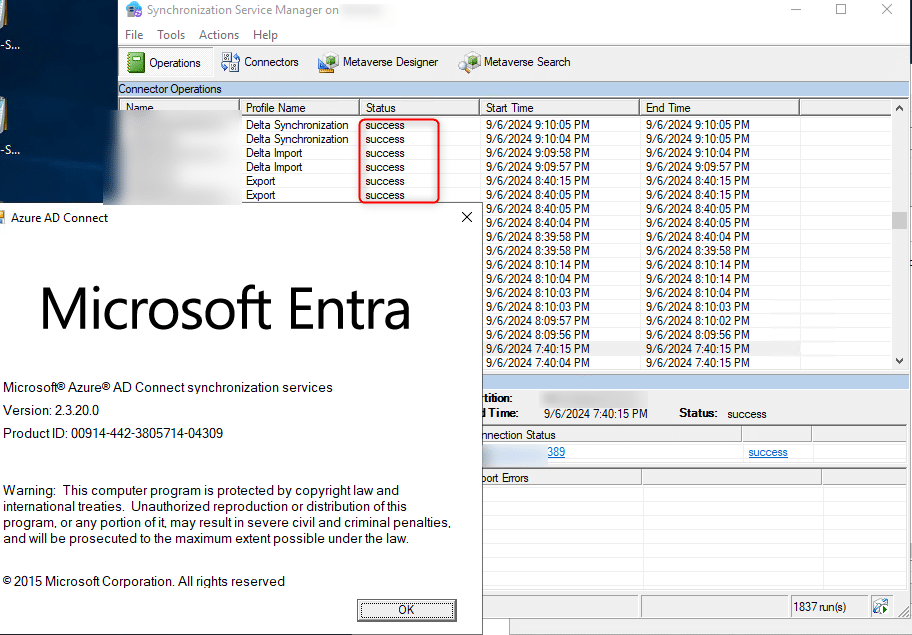Viewport: 912px width, 635px height.
Task: Minimize the Synchronization Service Manager window
Action: tap(796, 9)
